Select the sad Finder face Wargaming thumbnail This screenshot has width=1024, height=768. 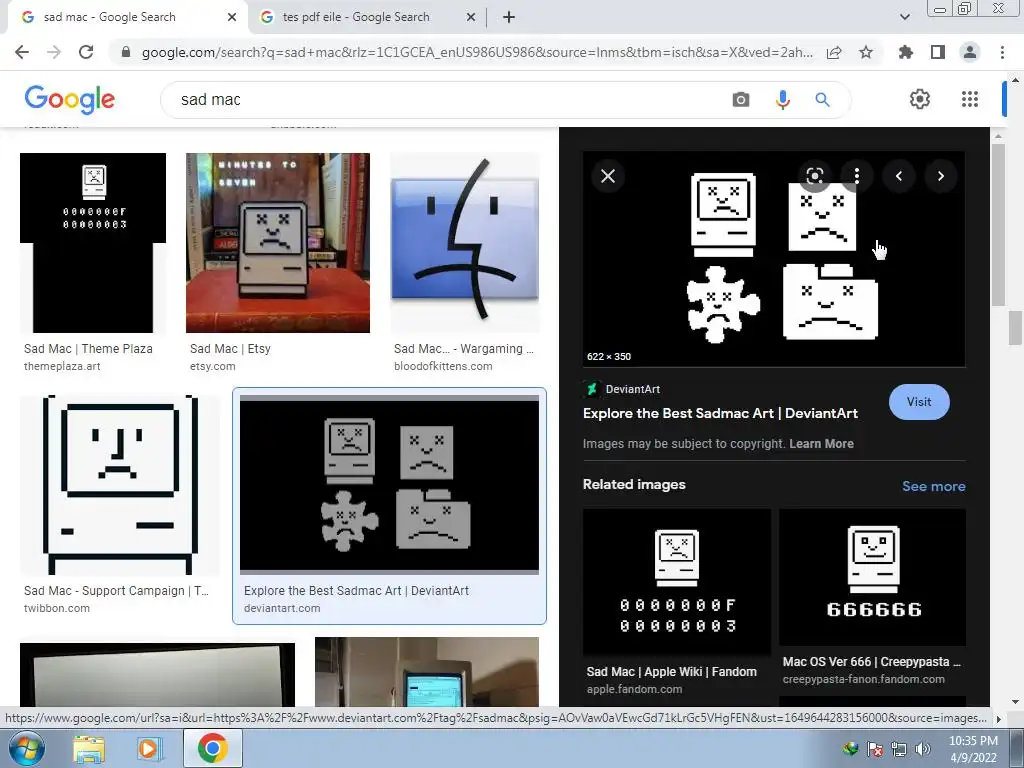pos(464,243)
